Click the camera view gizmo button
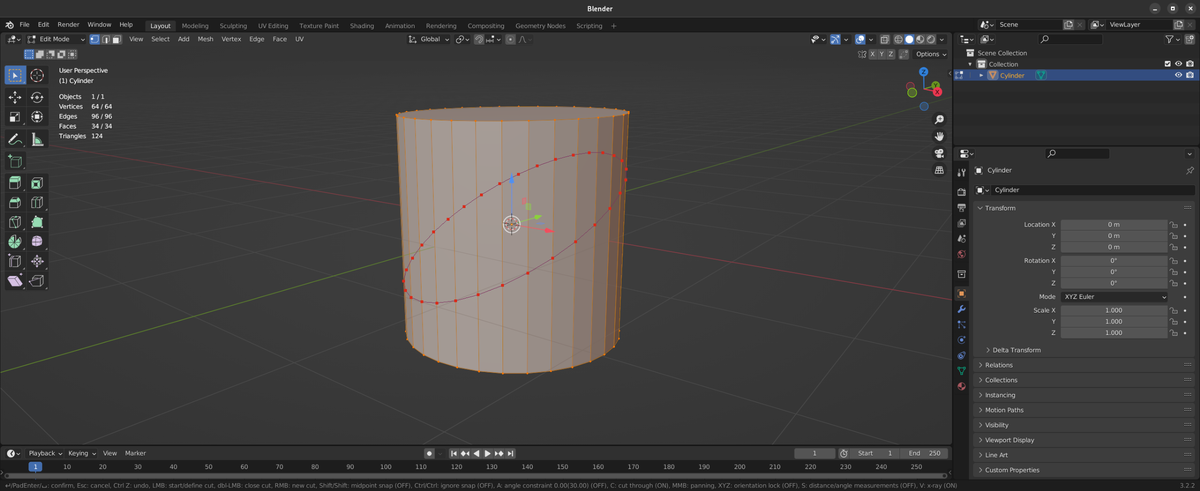Screen dimensions: 1200x491 [939, 153]
